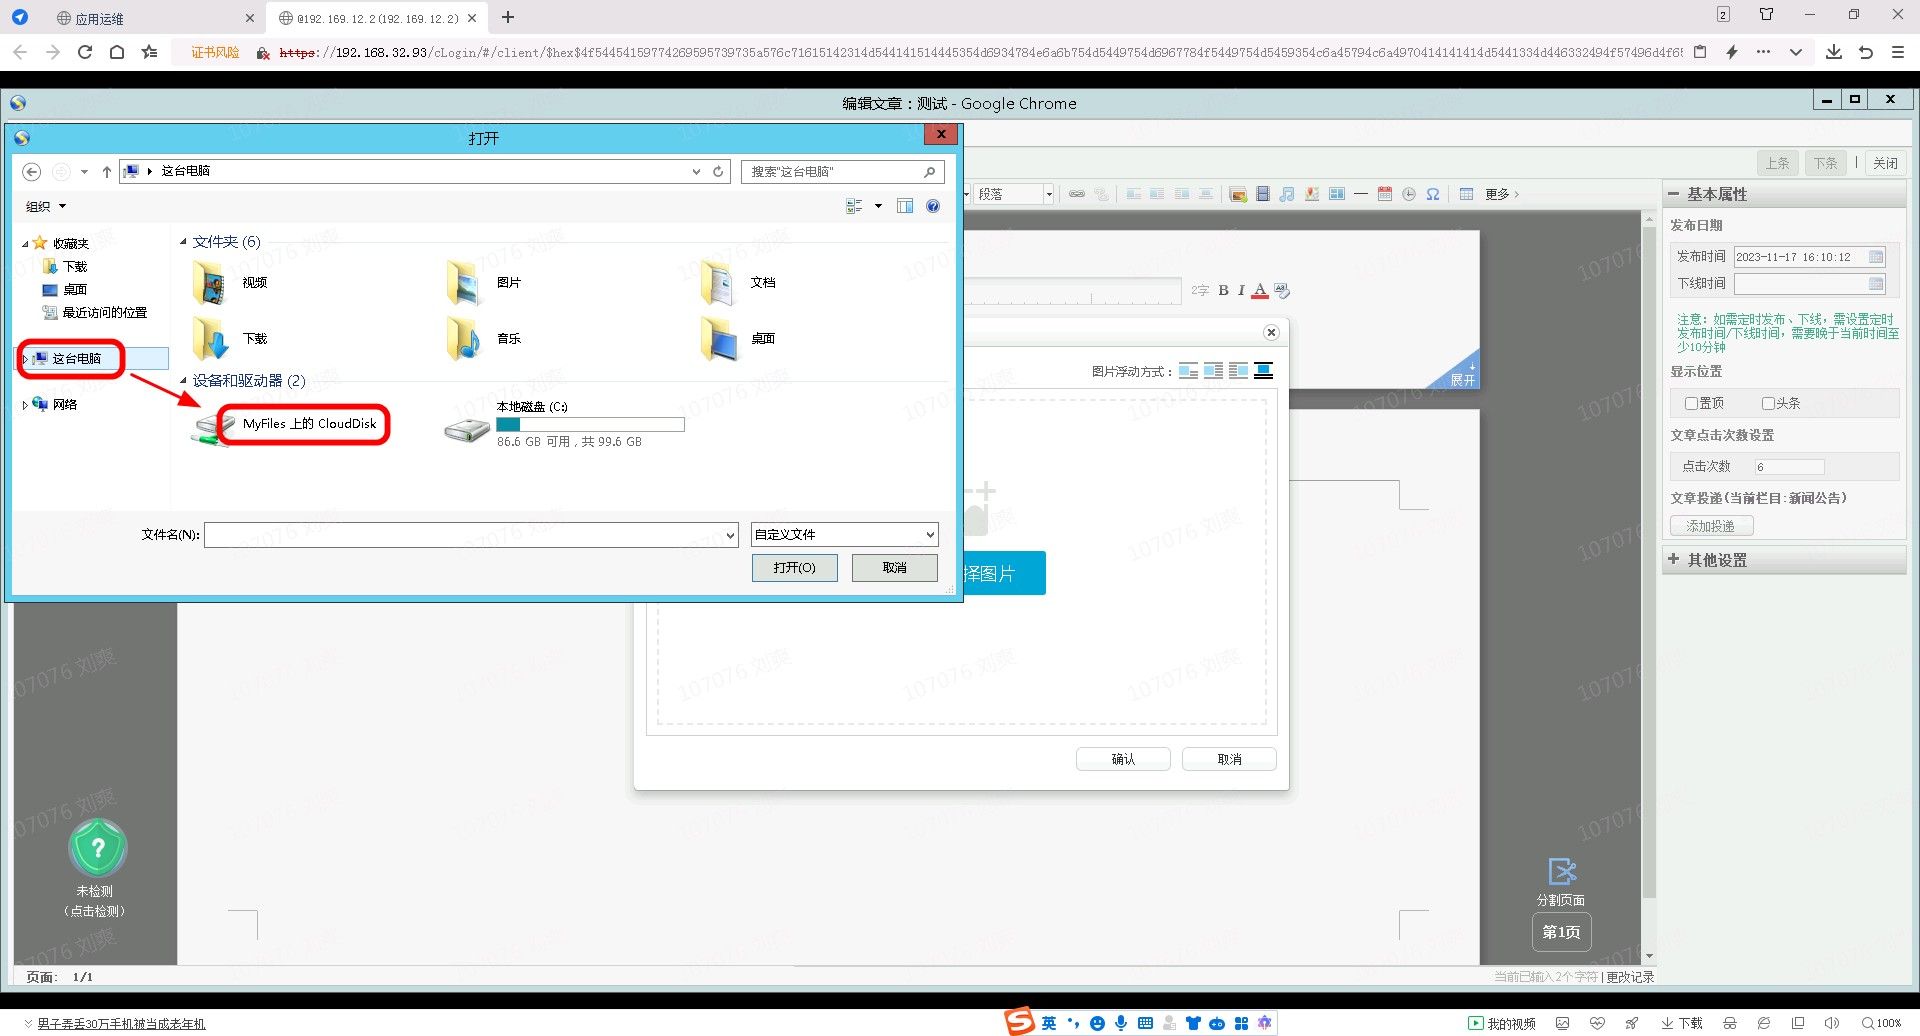This screenshot has height=1036, width=1920.
Task: Click the insert special character Omega icon
Action: (1433, 194)
